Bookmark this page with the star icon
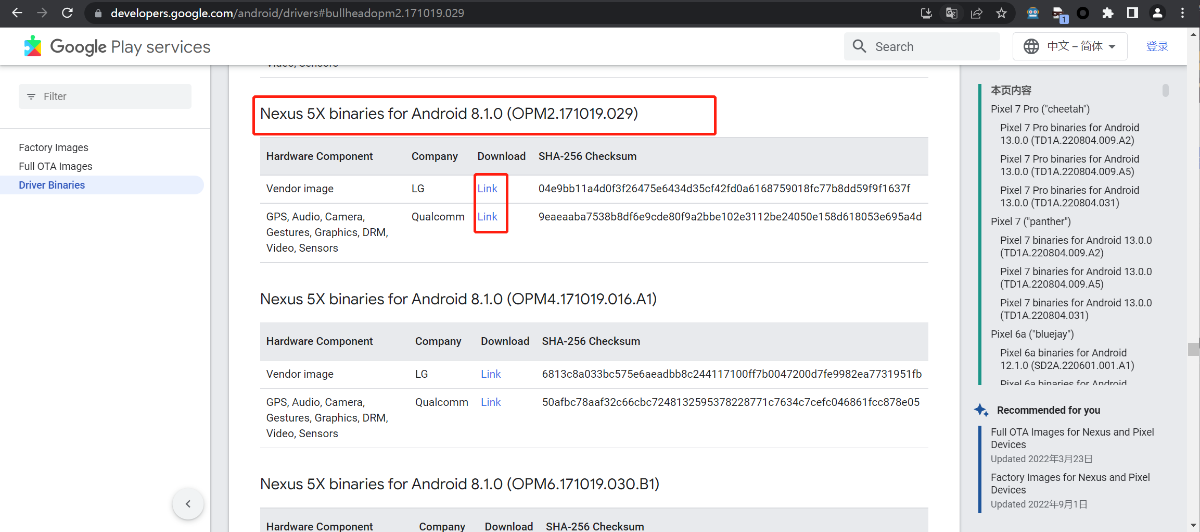 coord(1001,14)
